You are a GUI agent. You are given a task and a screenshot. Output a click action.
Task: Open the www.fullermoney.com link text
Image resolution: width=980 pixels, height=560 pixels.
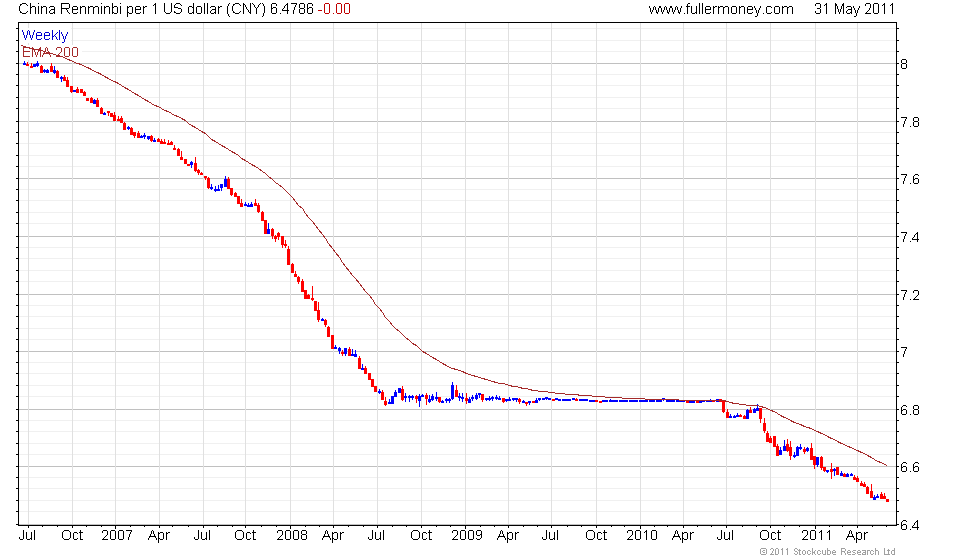(x=721, y=9)
